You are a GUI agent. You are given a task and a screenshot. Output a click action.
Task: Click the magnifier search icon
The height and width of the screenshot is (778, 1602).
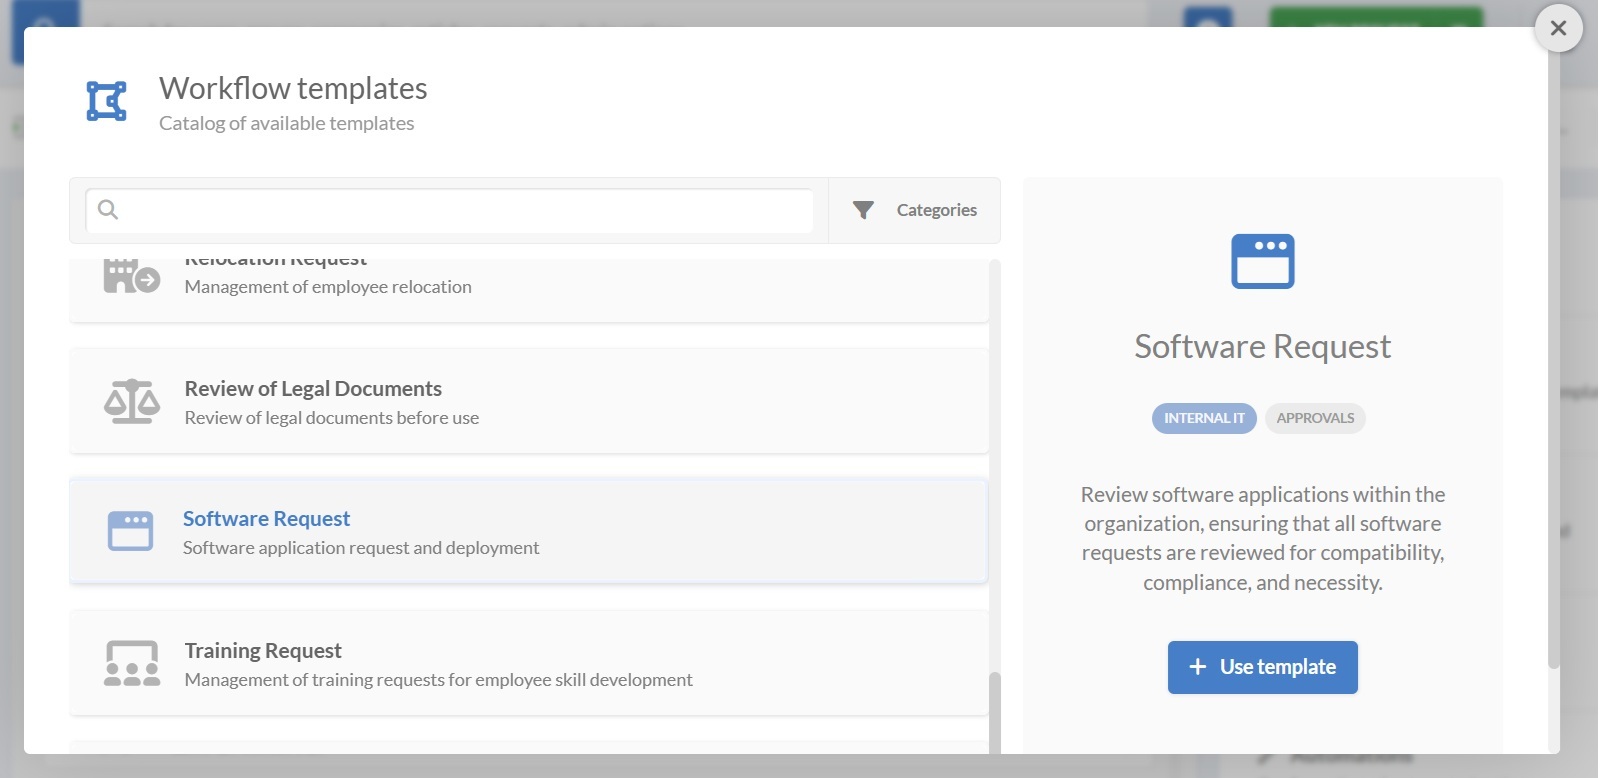[x=108, y=209]
